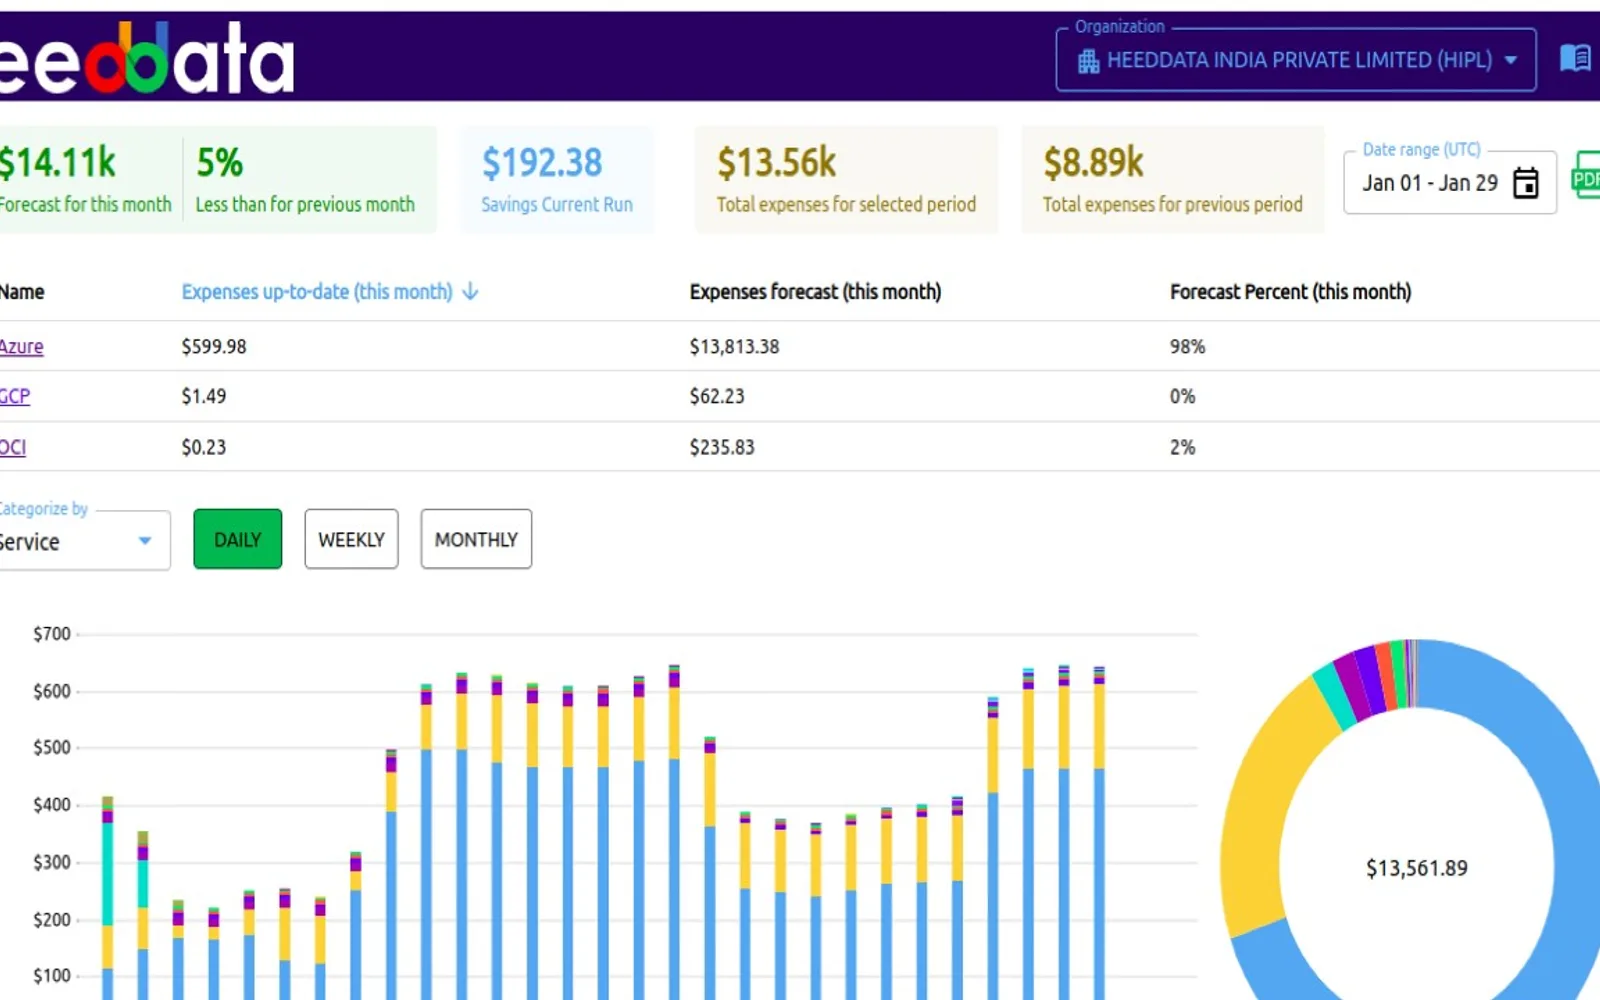Viewport: 1600px width, 1000px height.
Task: Open the GCP data source link
Action: tap(14, 396)
